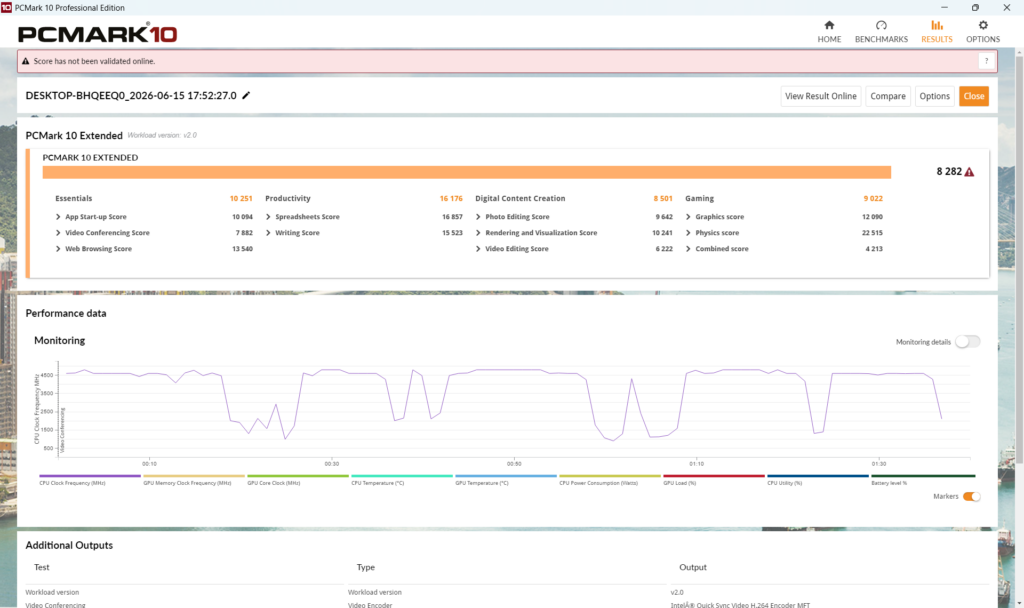Screen dimensions: 1024x608
Task: Select GPU Load legend color
Action: [x=714, y=476]
